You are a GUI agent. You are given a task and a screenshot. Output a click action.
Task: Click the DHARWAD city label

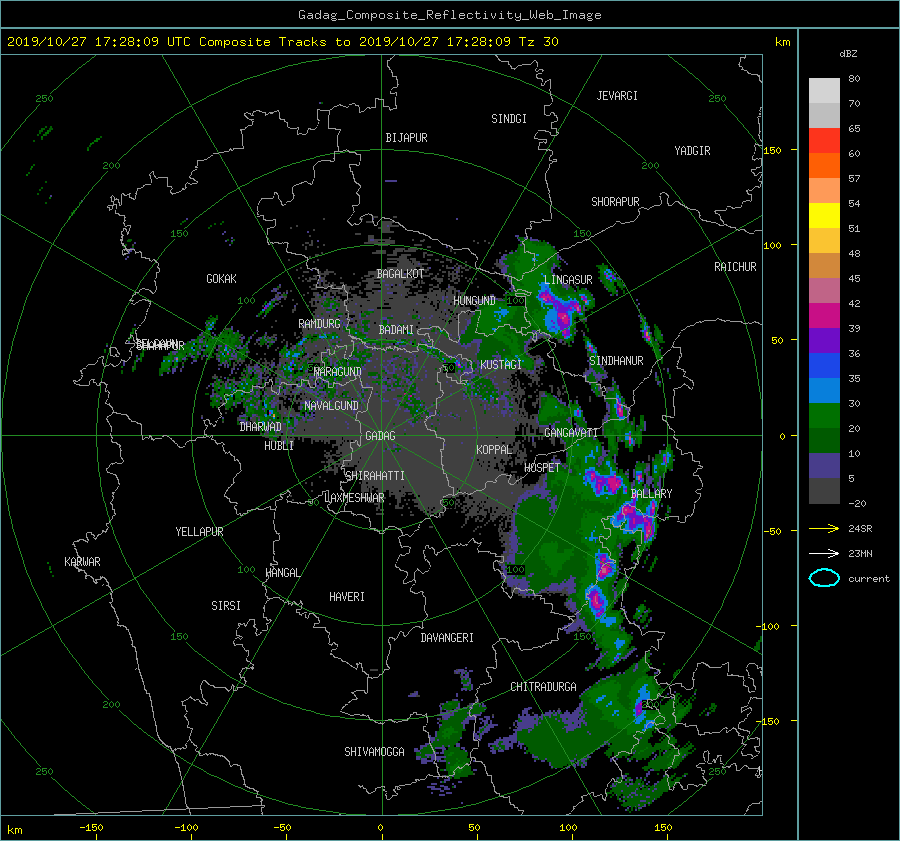tap(260, 427)
